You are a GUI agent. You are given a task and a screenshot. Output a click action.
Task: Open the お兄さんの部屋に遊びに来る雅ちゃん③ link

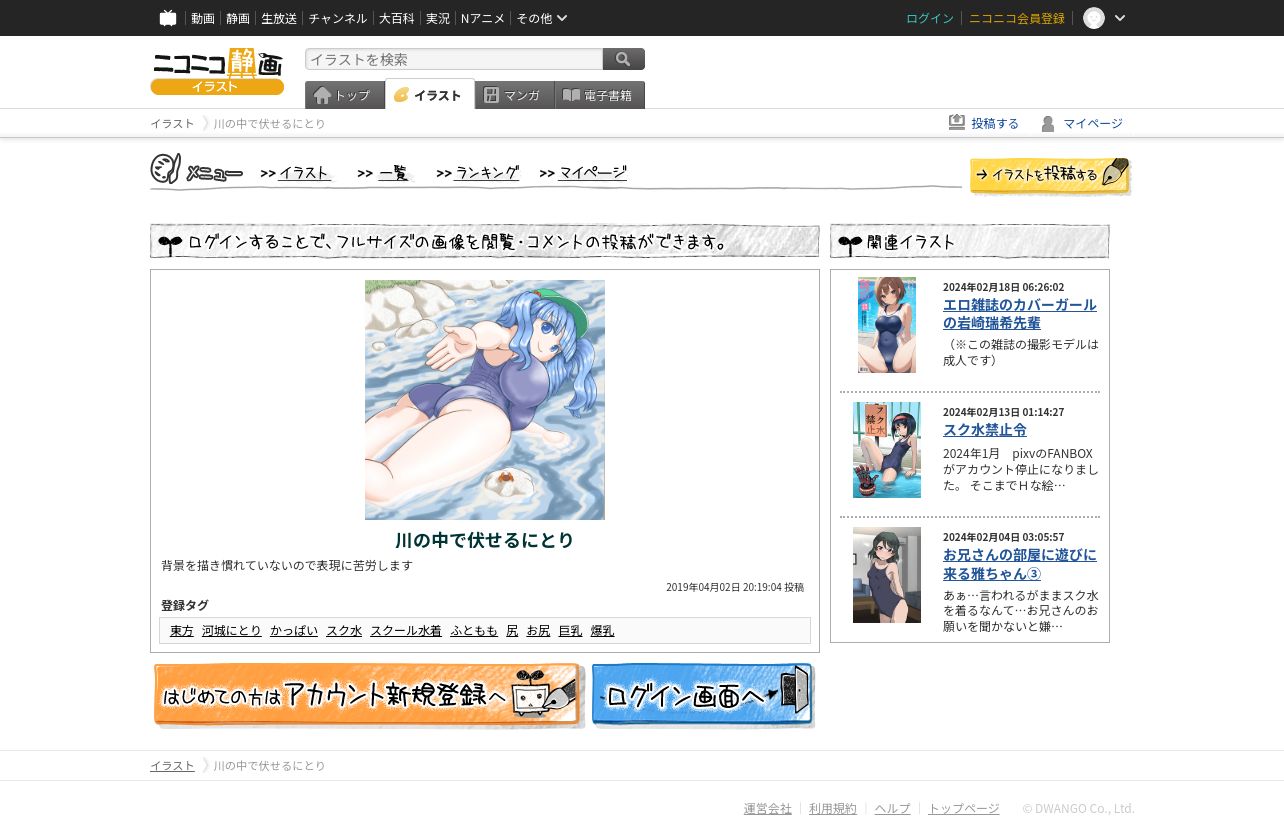tap(1020, 563)
